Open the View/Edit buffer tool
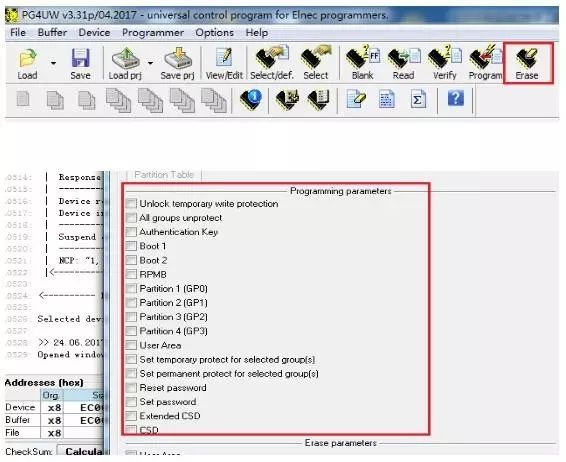Viewport: 566px width, 462px height. pos(224,64)
